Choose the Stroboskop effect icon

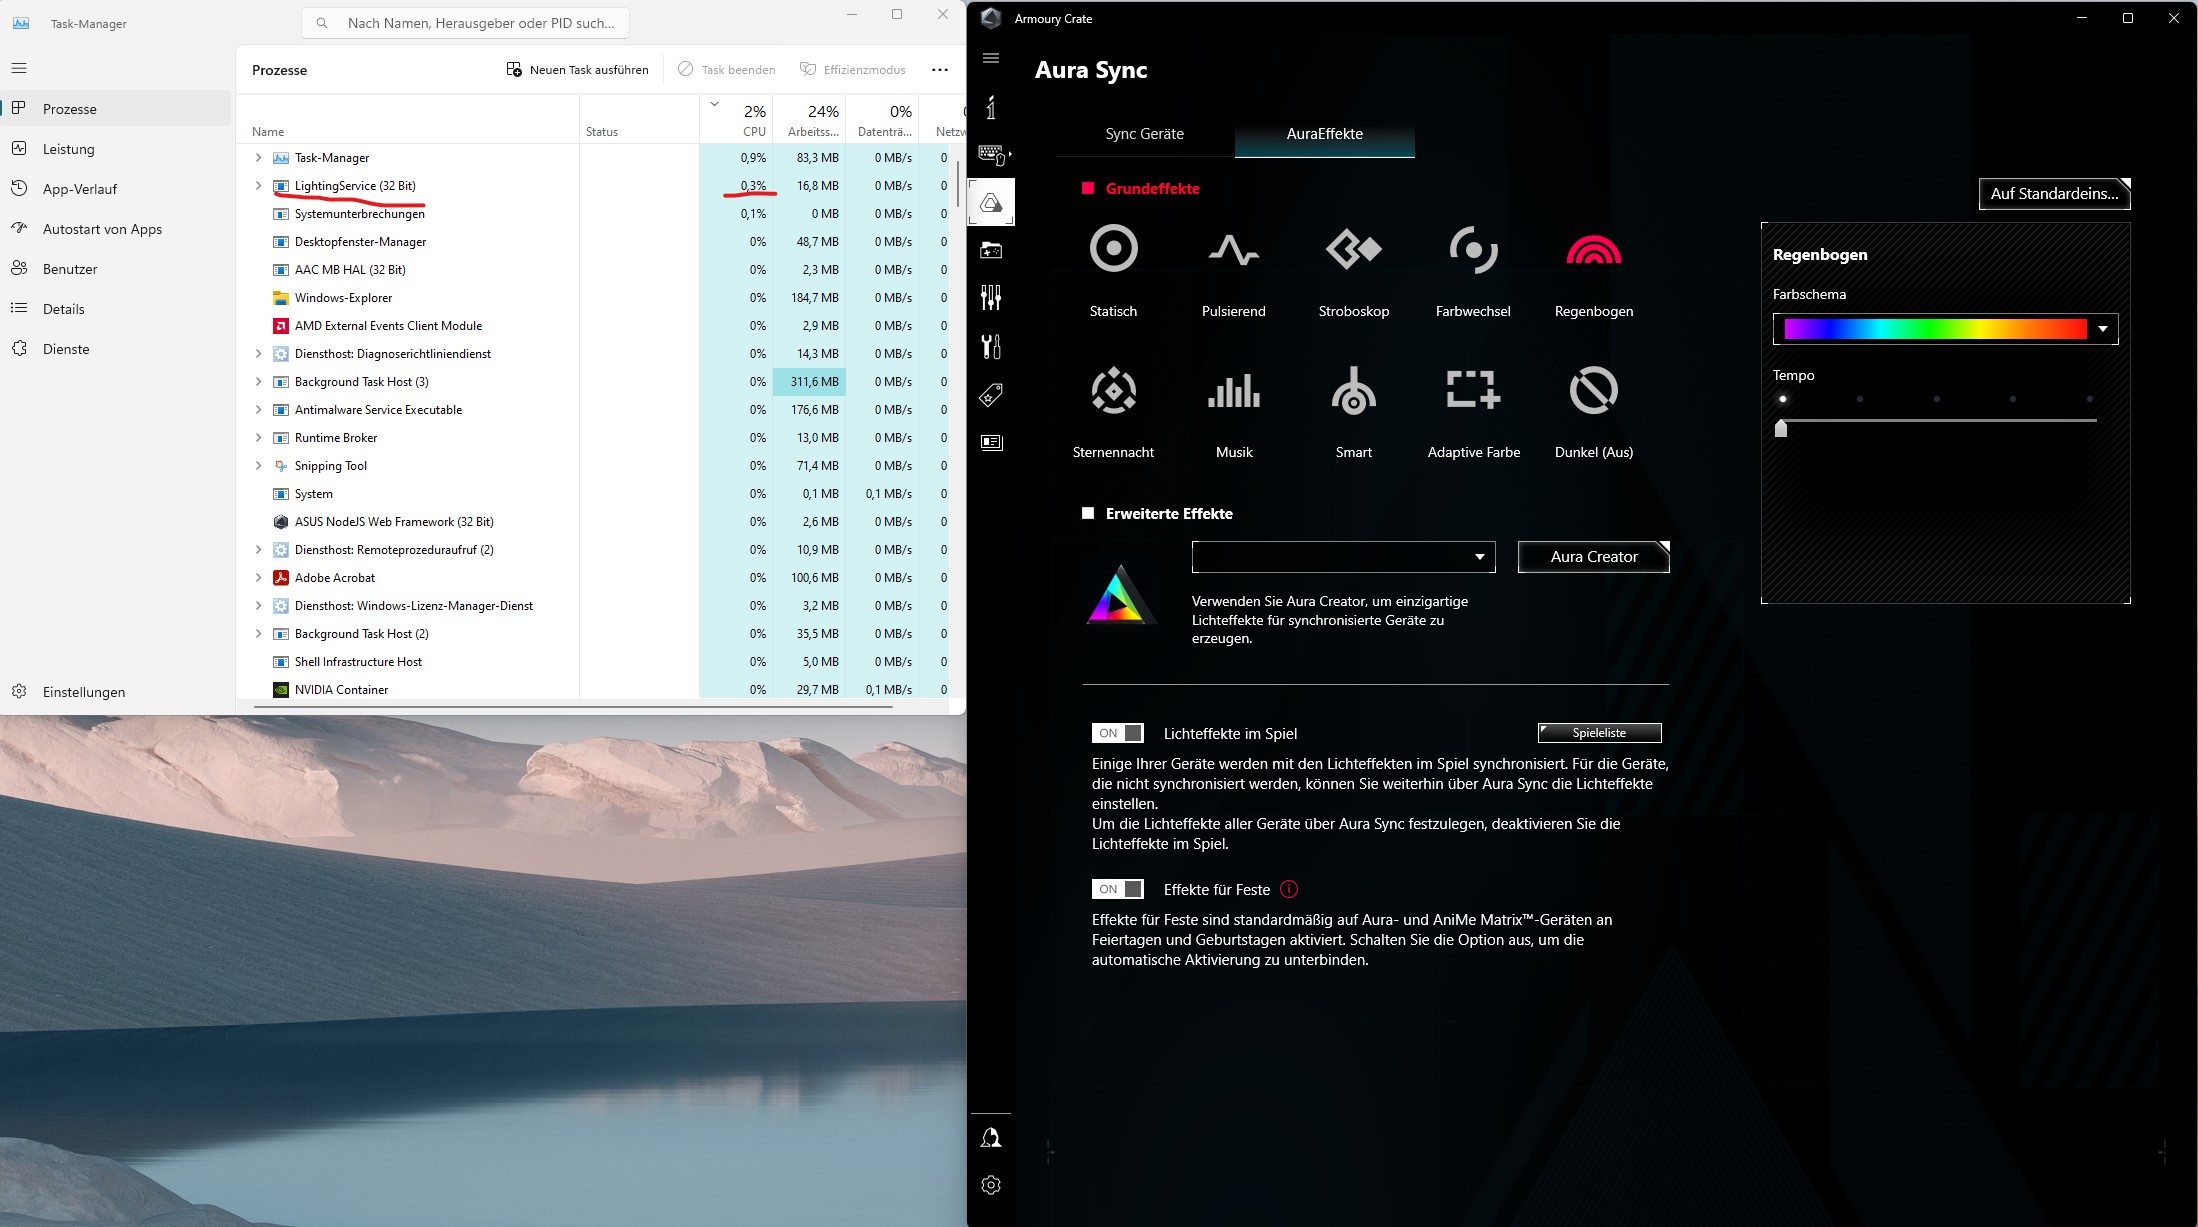tap(1353, 249)
